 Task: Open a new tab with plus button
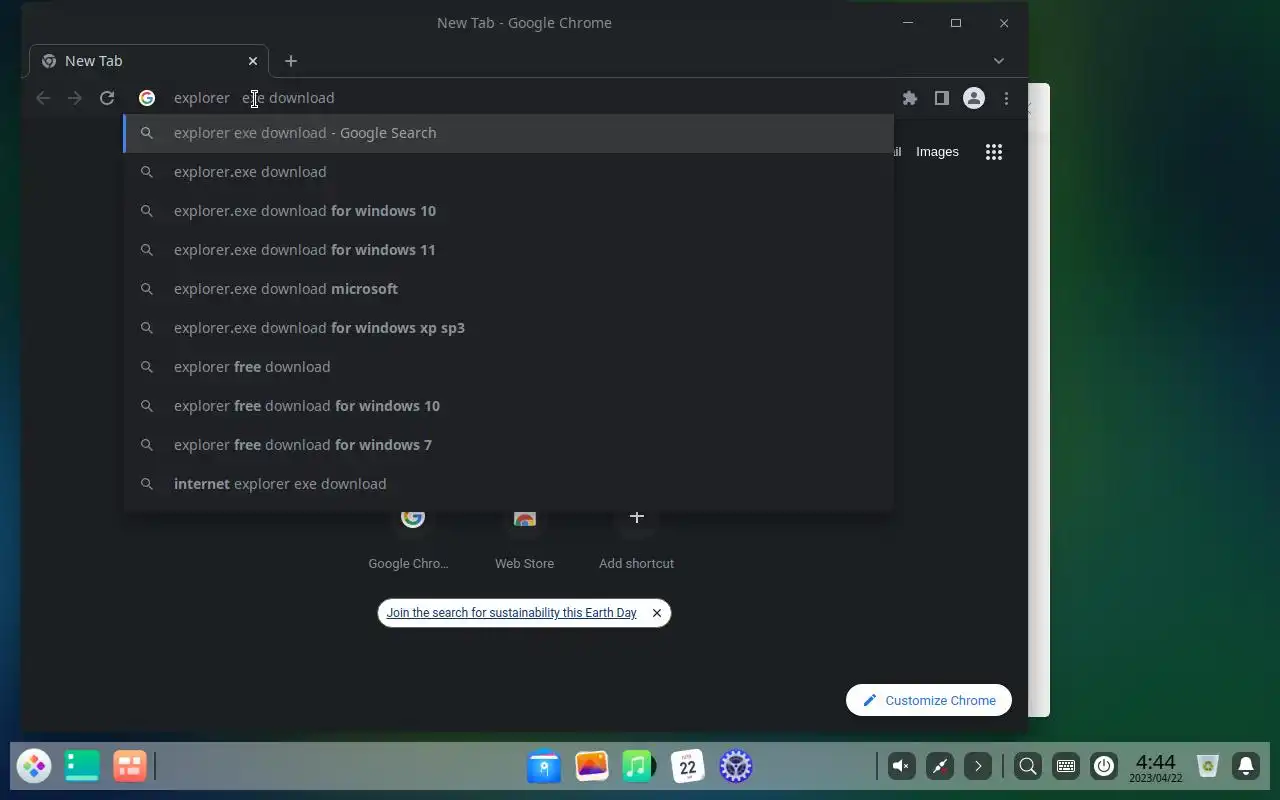point(291,61)
